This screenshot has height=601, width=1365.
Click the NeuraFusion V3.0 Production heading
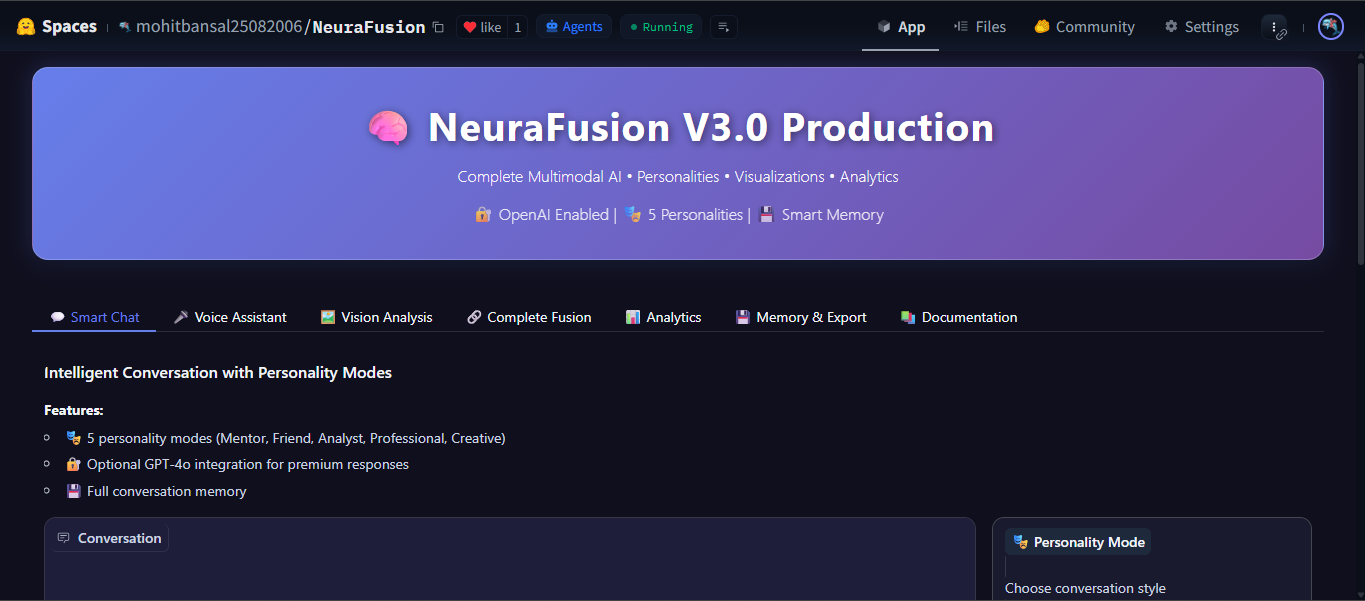click(711, 128)
